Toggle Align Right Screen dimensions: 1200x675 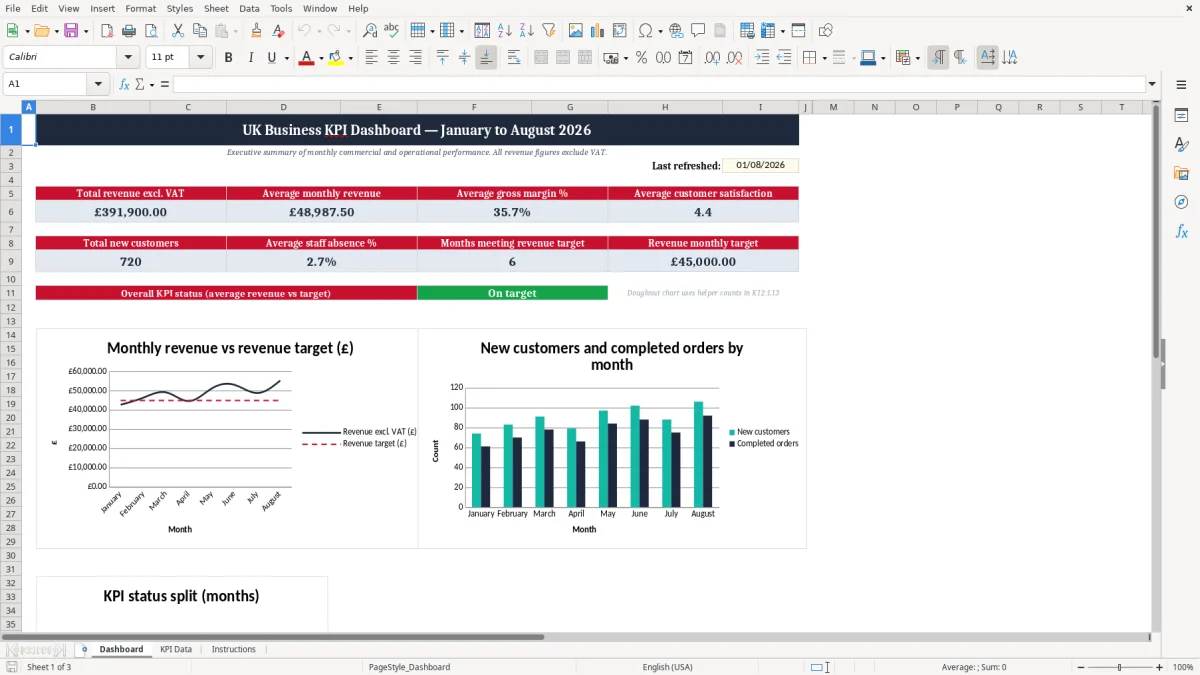[415, 58]
